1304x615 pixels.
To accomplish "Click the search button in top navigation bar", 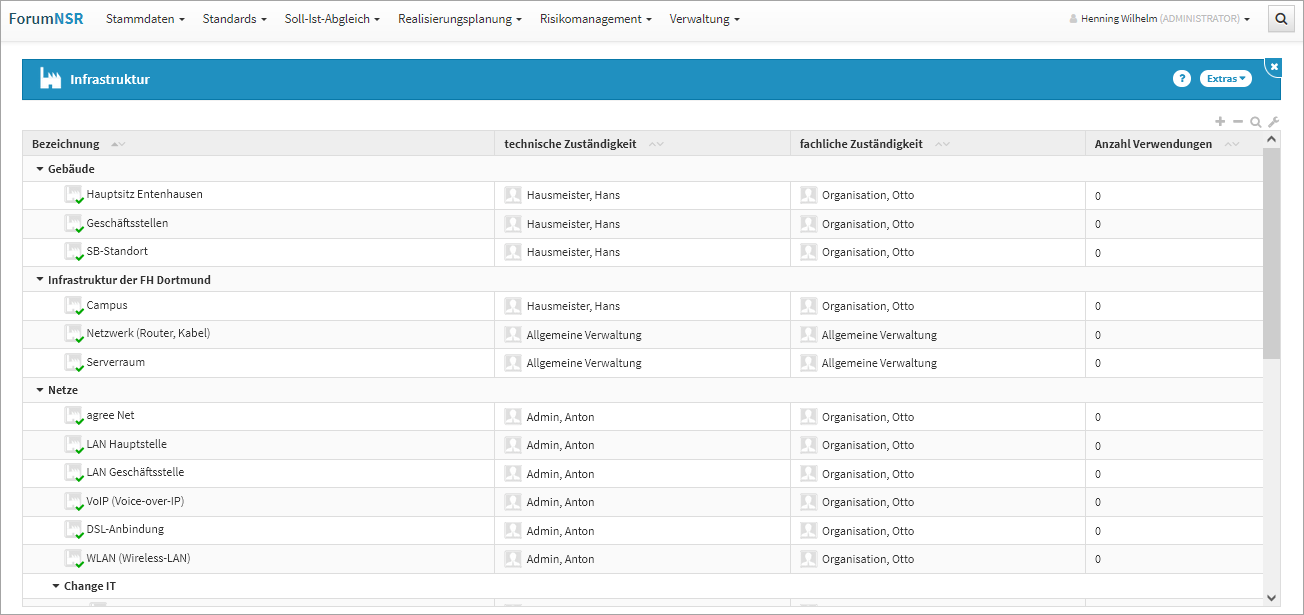I will (1281, 19).
